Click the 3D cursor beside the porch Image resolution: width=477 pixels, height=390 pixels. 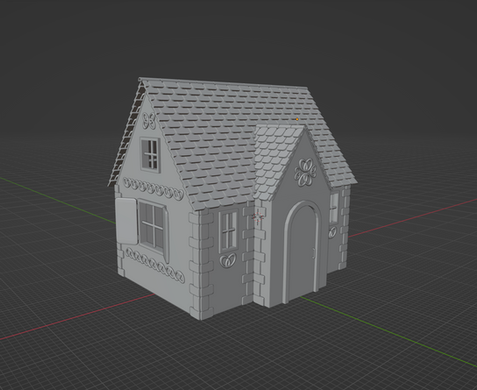[x=257, y=217]
